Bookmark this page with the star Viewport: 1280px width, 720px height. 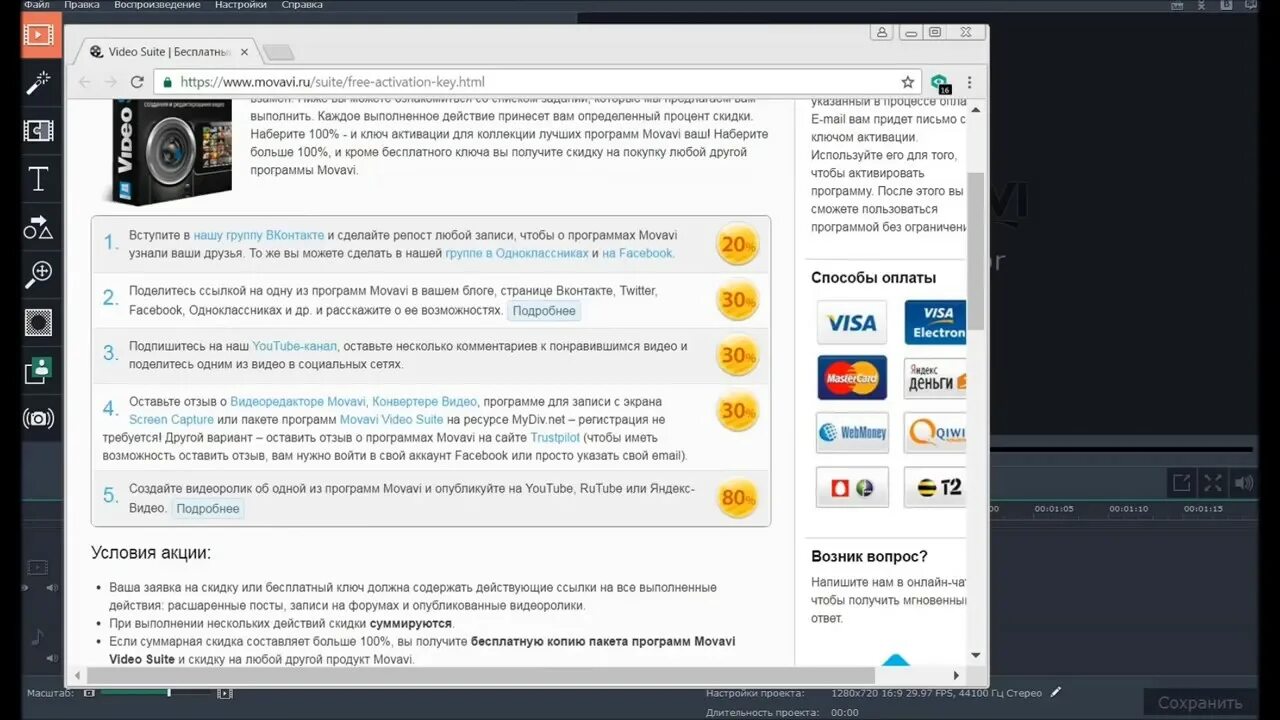click(907, 82)
